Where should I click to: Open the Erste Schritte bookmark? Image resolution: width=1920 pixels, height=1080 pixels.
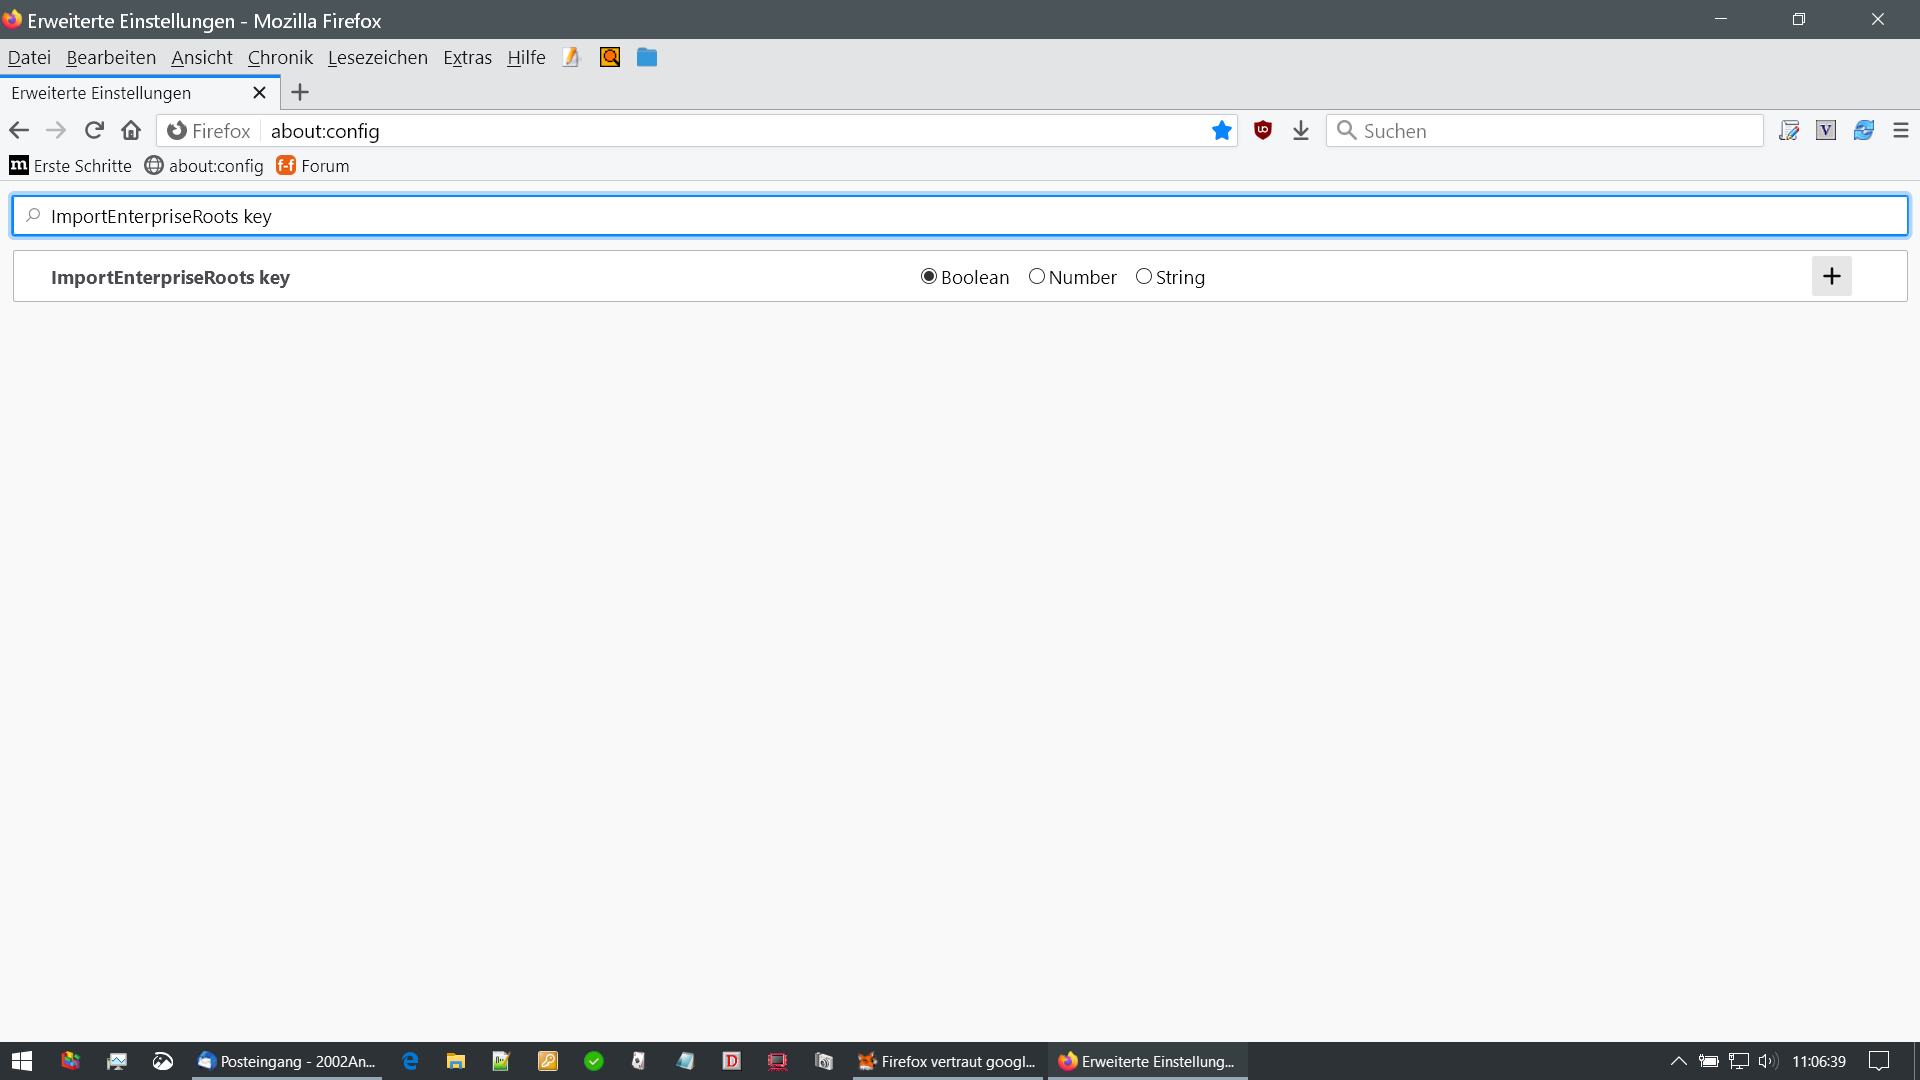(x=71, y=166)
